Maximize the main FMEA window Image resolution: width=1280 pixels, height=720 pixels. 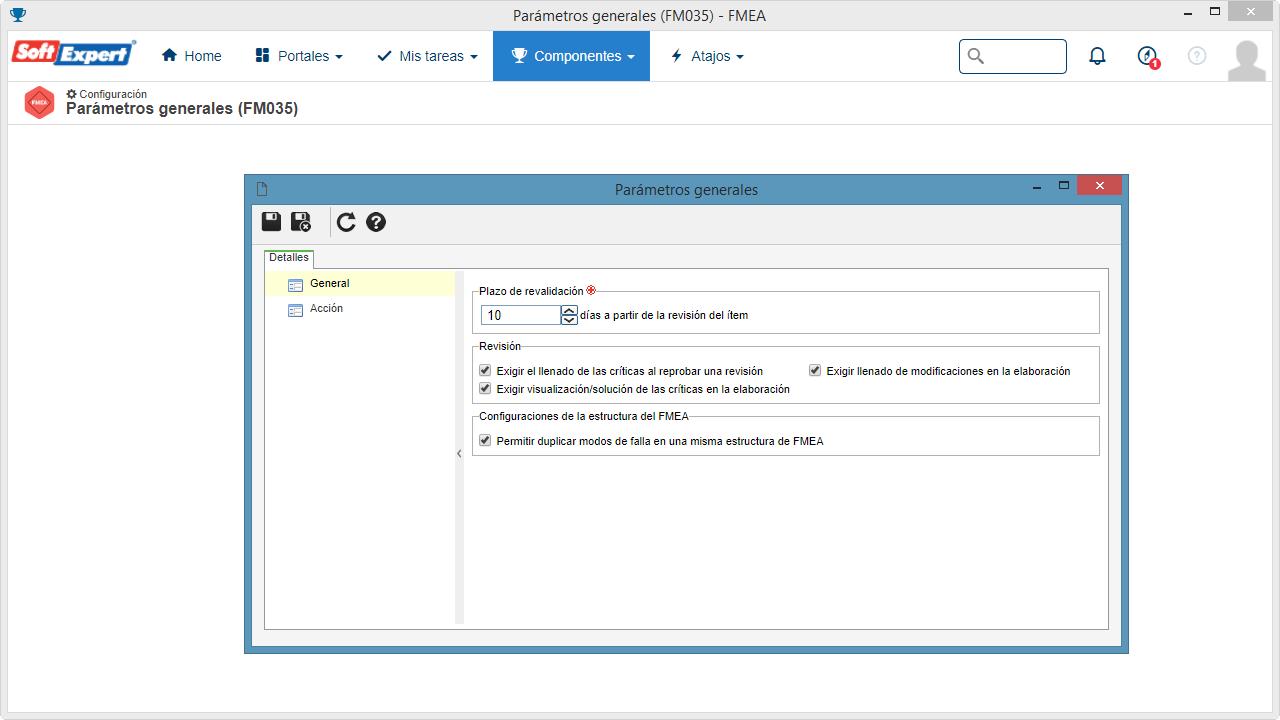pyautogui.click(x=1215, y=12)
